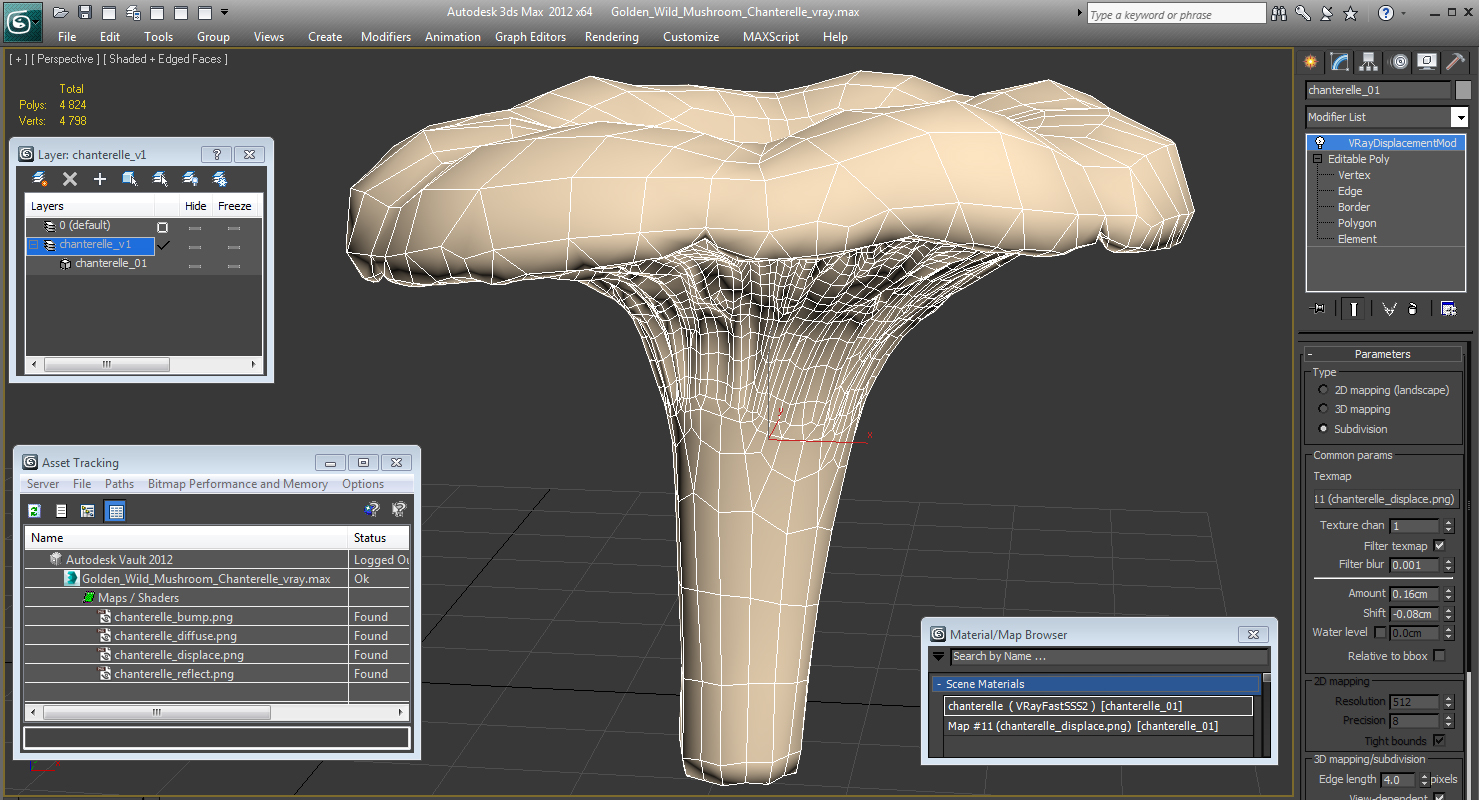1479x800 pixels.
Task: Enable Relative to bbox checkbox
Action: [1440, 656]
